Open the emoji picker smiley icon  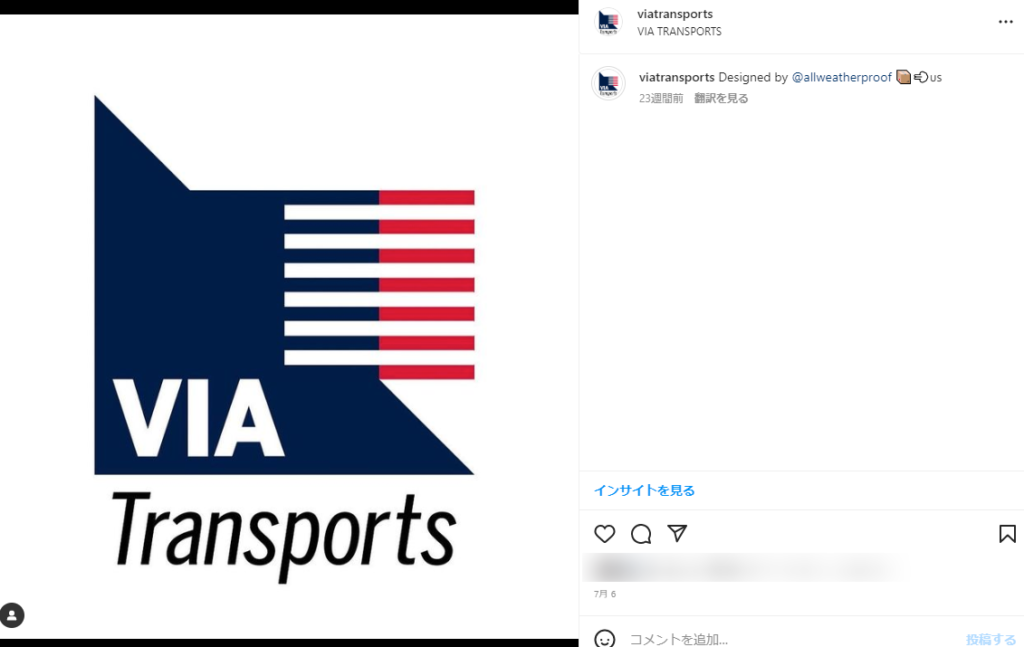(x=605, y=639)
